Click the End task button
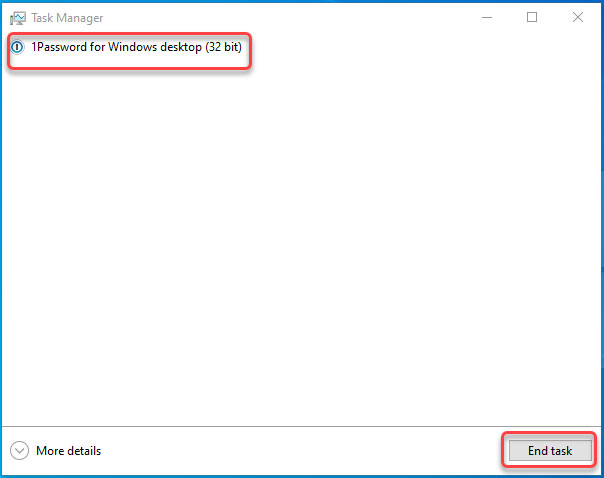The height and width of the screenshot is (478, 604). (550, 450)
